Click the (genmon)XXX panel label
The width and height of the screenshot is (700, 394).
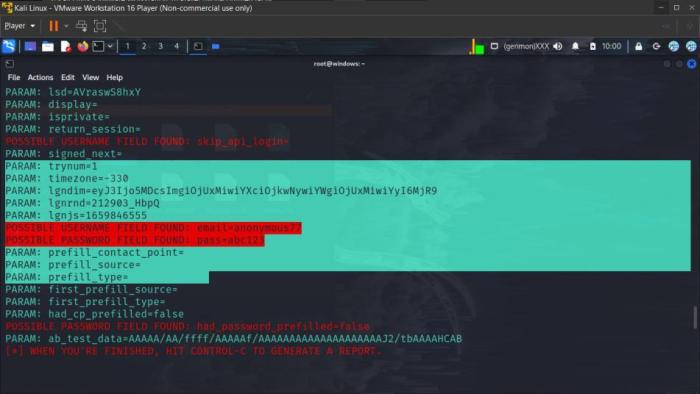click(x=526, y=46)
